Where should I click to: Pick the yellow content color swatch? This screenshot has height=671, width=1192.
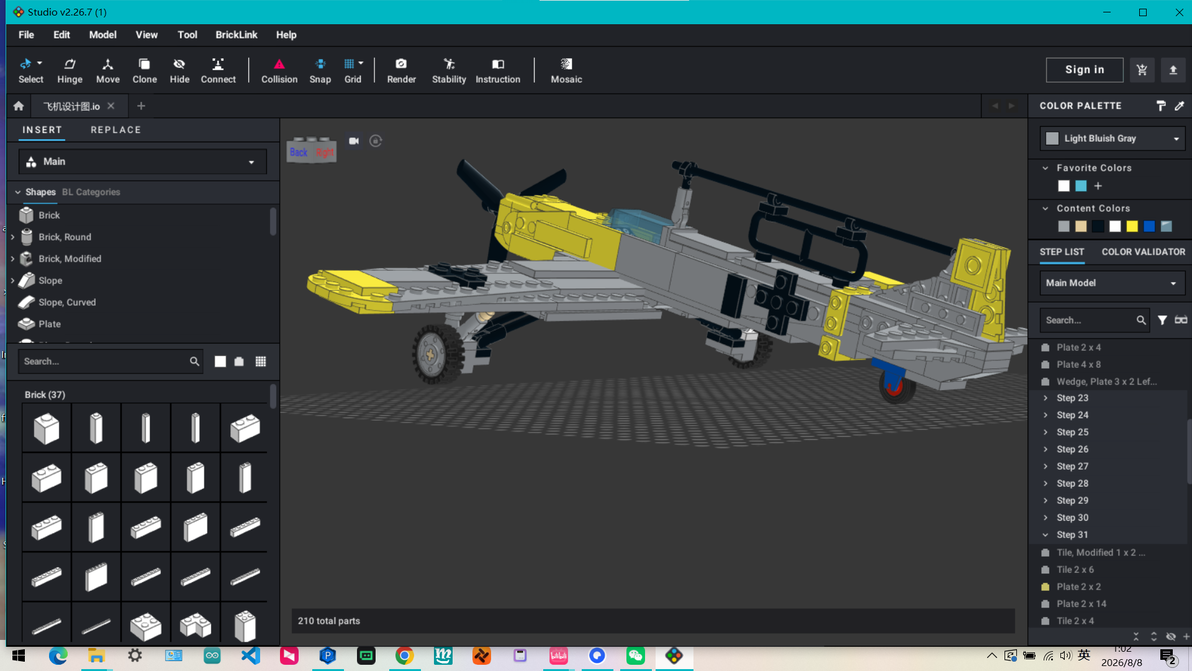coord(1132,226)
